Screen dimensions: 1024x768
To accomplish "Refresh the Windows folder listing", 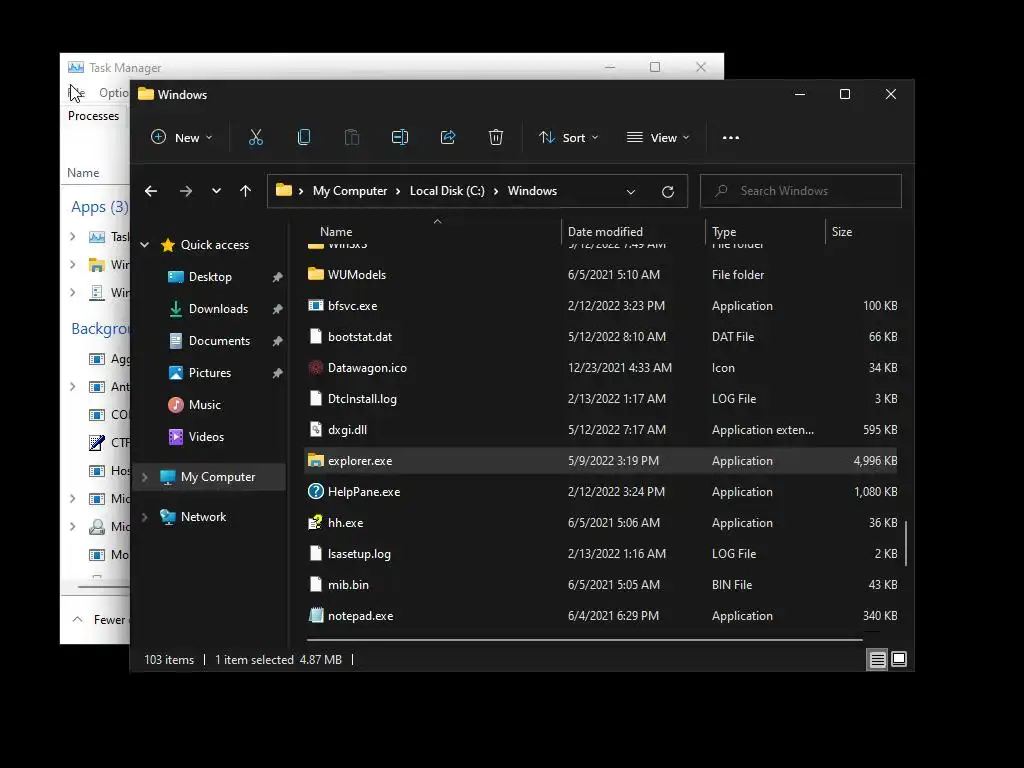I will [667, 191].
